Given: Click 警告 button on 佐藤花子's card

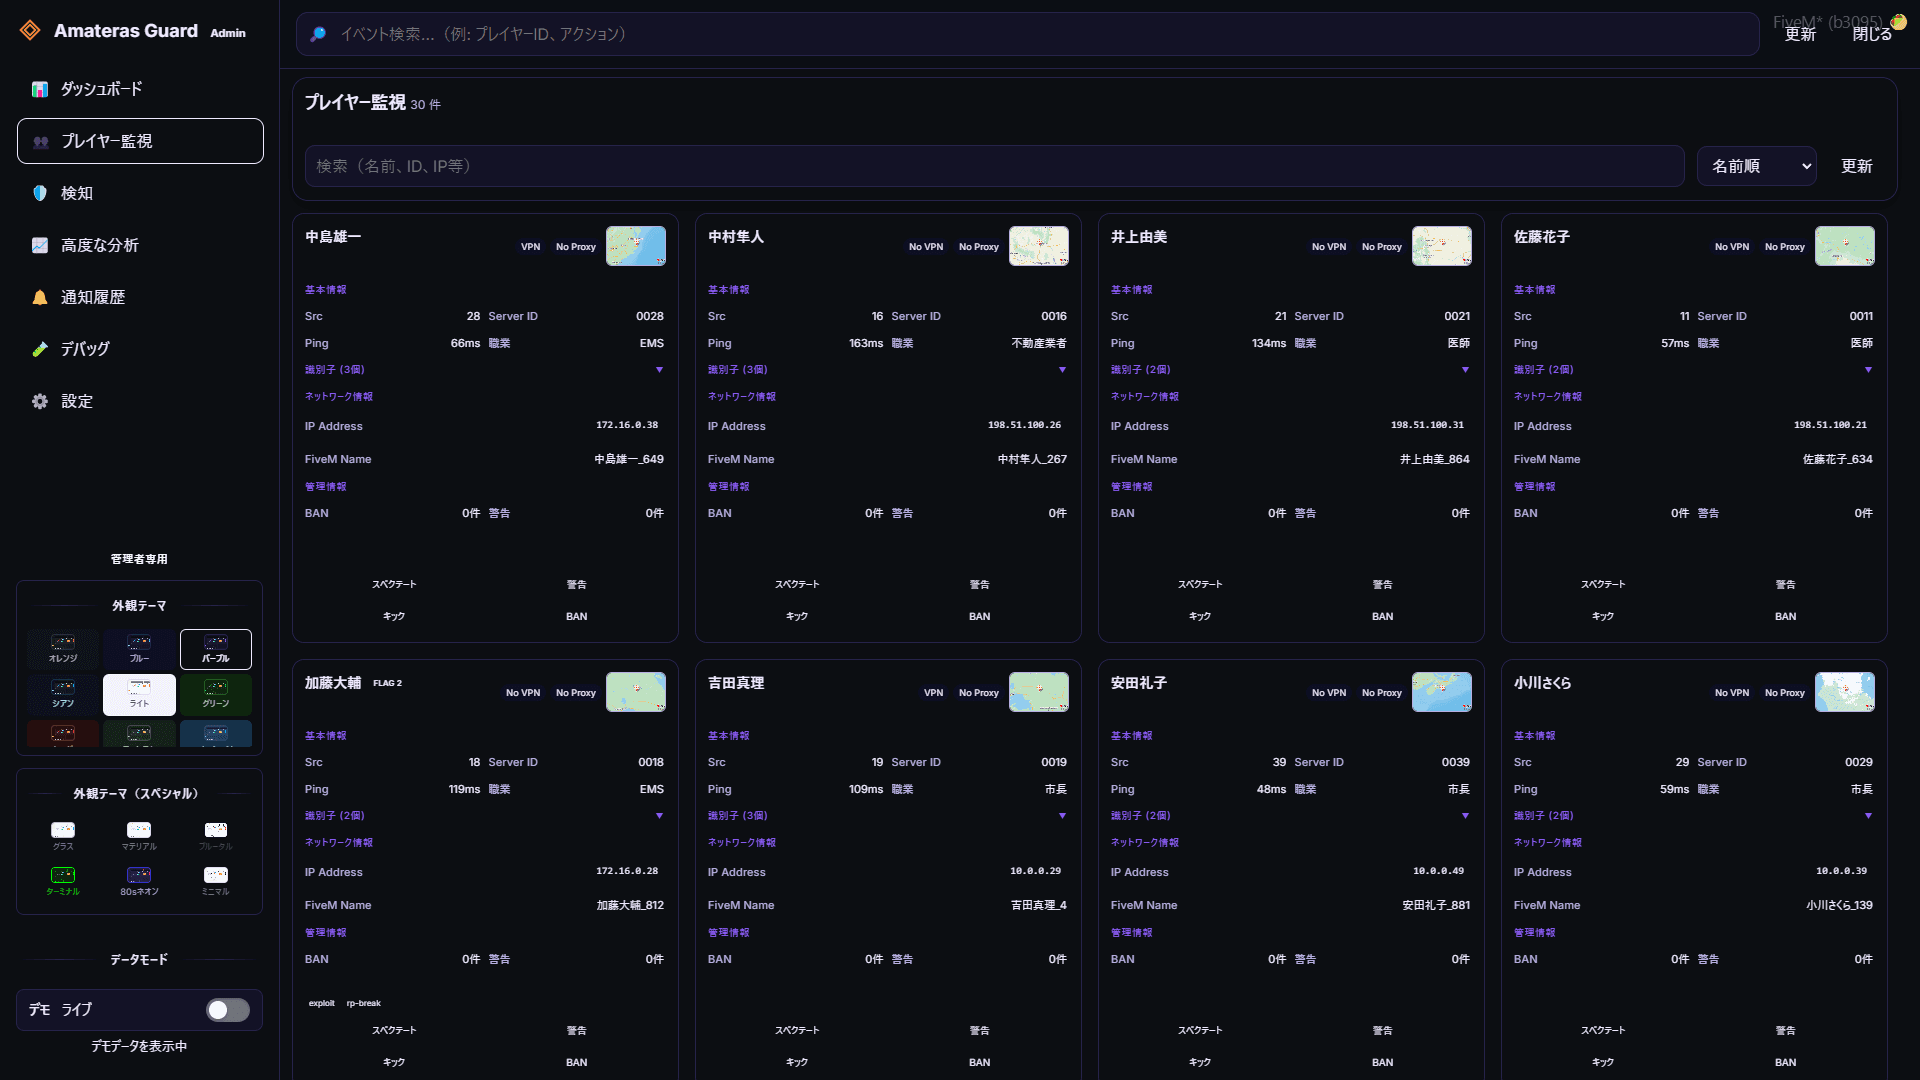Looking at the screenshot, I should click(x=1785, y=584).
